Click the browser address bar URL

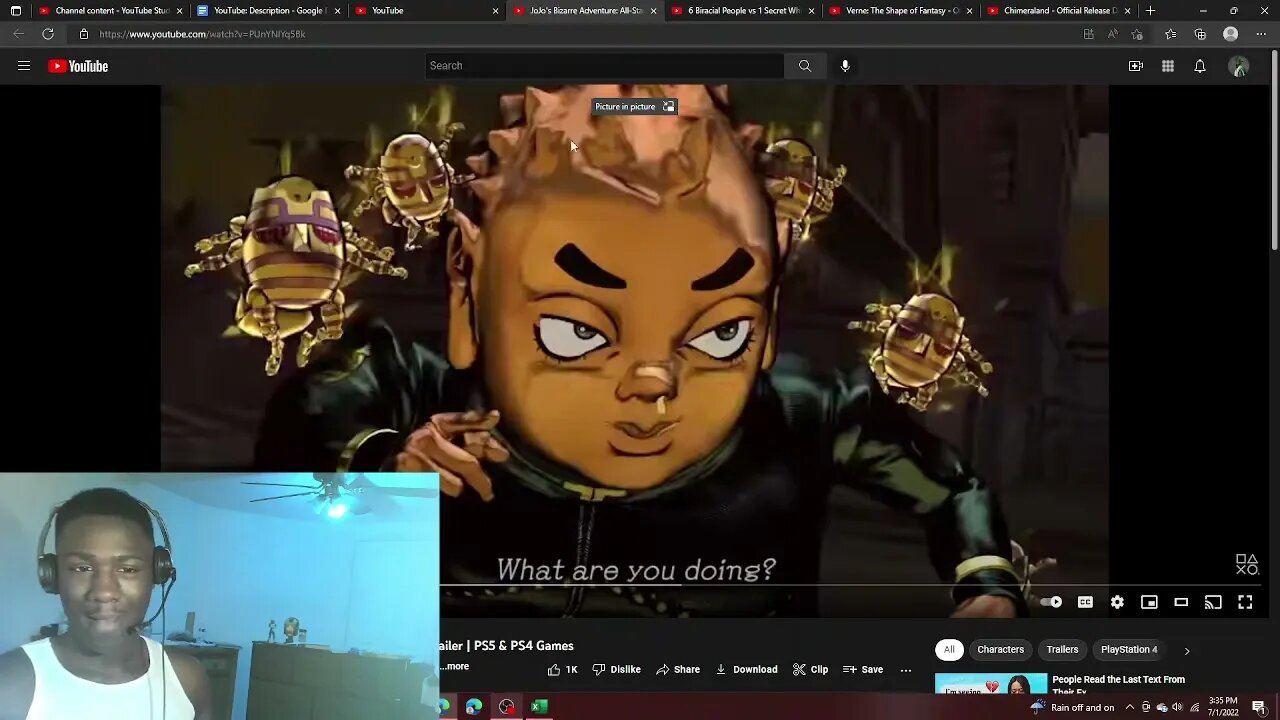(202, 34)
